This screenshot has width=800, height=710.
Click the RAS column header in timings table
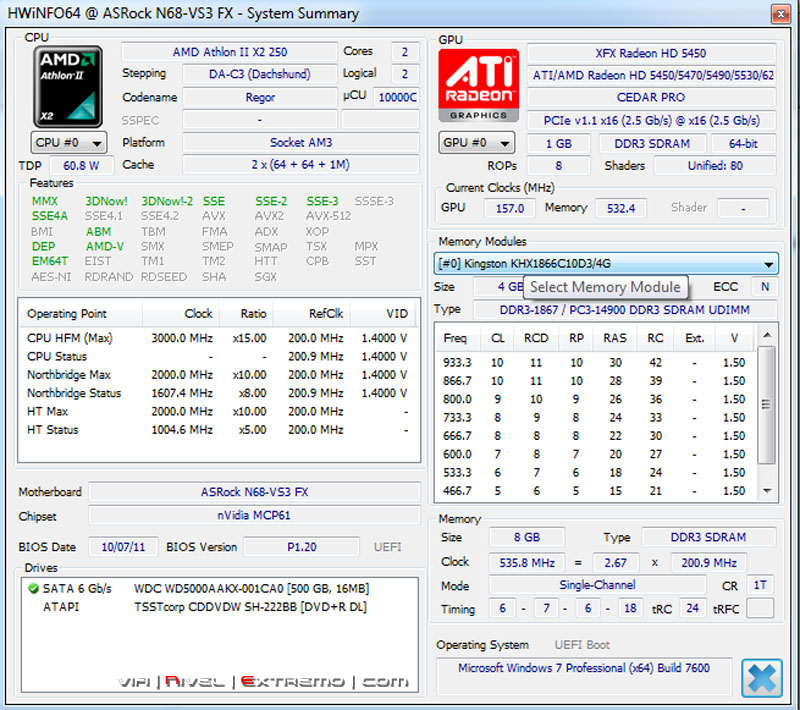[x=615, y=338]
